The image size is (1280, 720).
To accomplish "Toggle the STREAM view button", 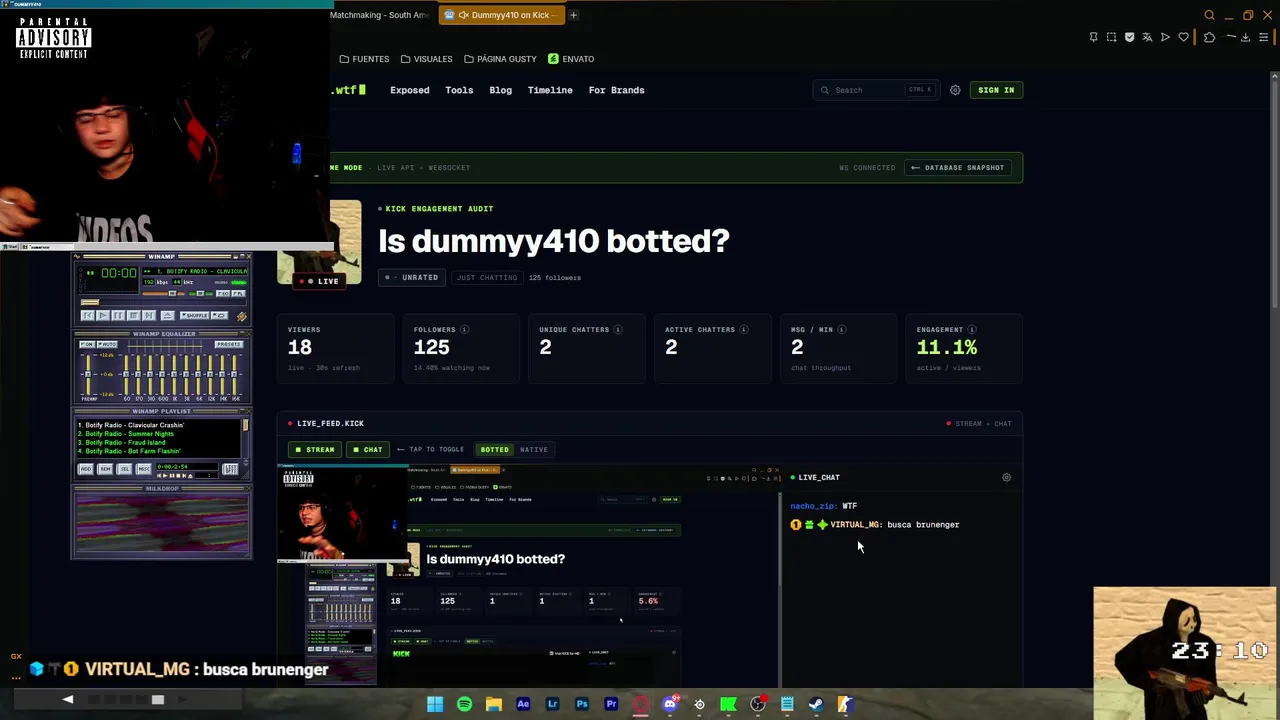I will tap(314, 450).
